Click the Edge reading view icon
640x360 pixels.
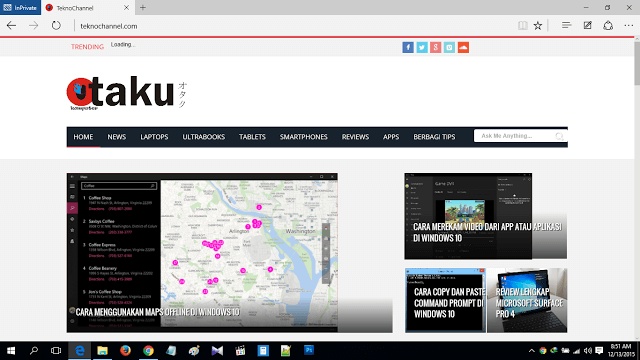[x=522, y=26]
